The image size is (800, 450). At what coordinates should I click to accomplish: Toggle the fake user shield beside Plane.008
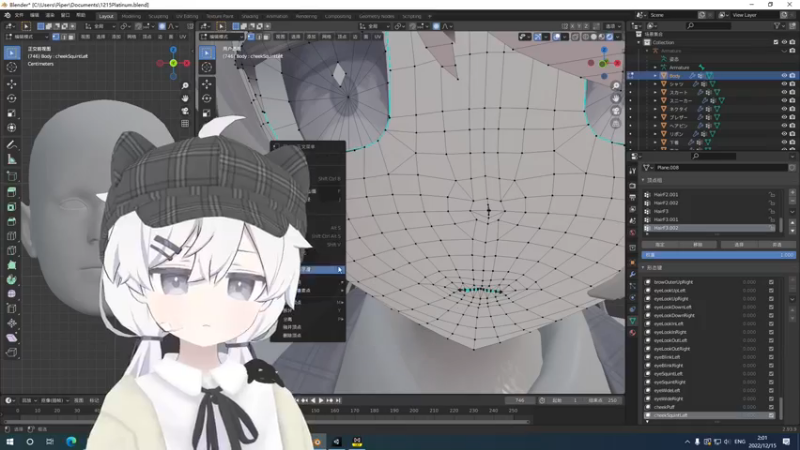(792, 167)
